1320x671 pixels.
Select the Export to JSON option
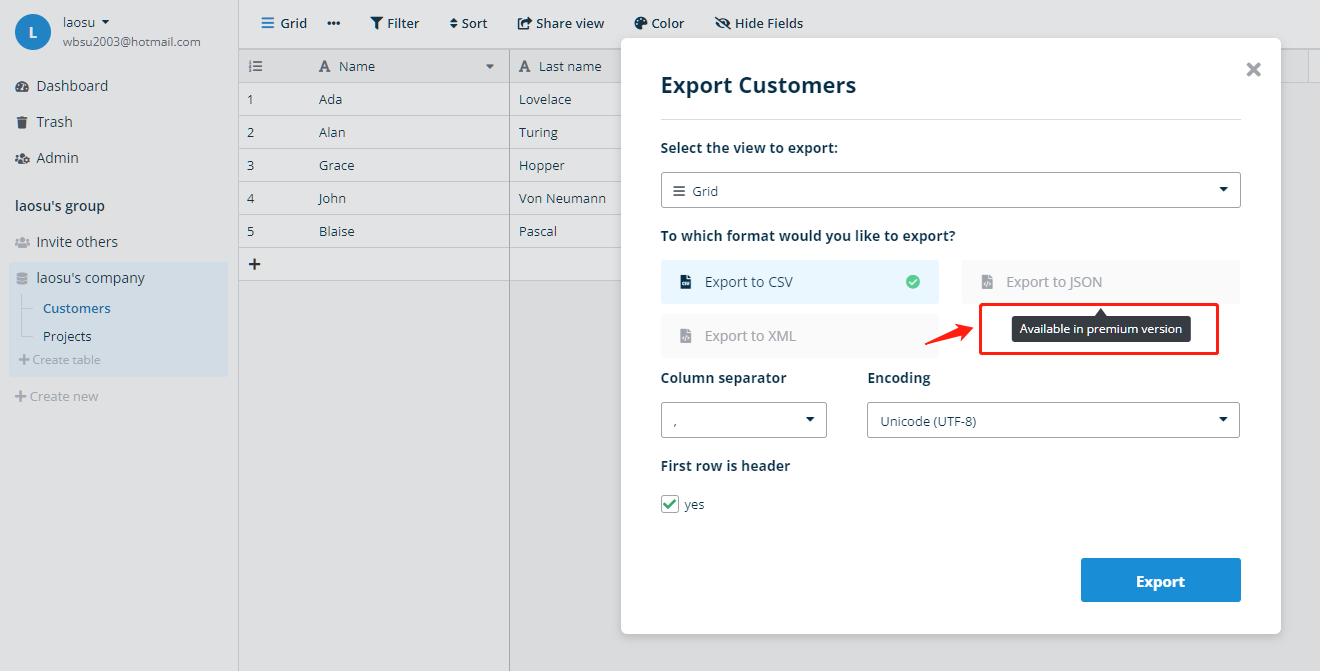click(x=1100, y=282)
